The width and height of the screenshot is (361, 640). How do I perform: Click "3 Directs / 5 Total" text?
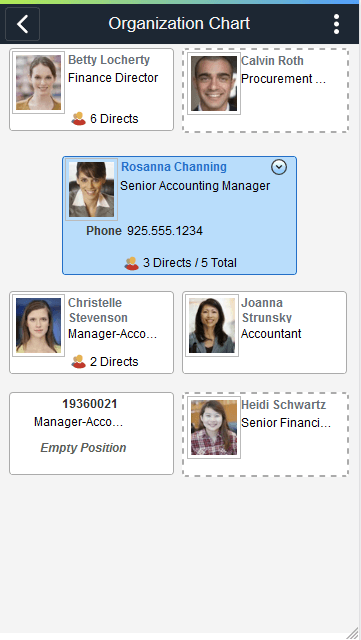(189, 263)
